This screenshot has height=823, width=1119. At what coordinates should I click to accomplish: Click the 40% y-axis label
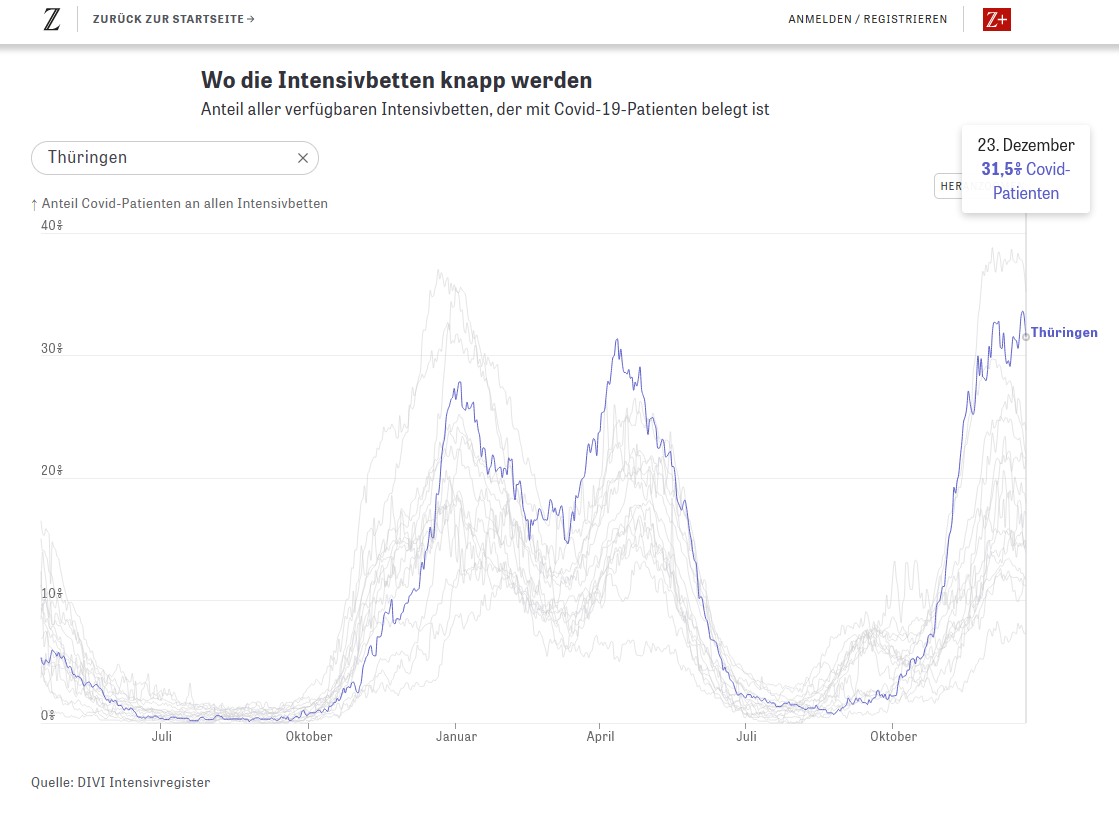pyautogui.click(x=52, y=226)
